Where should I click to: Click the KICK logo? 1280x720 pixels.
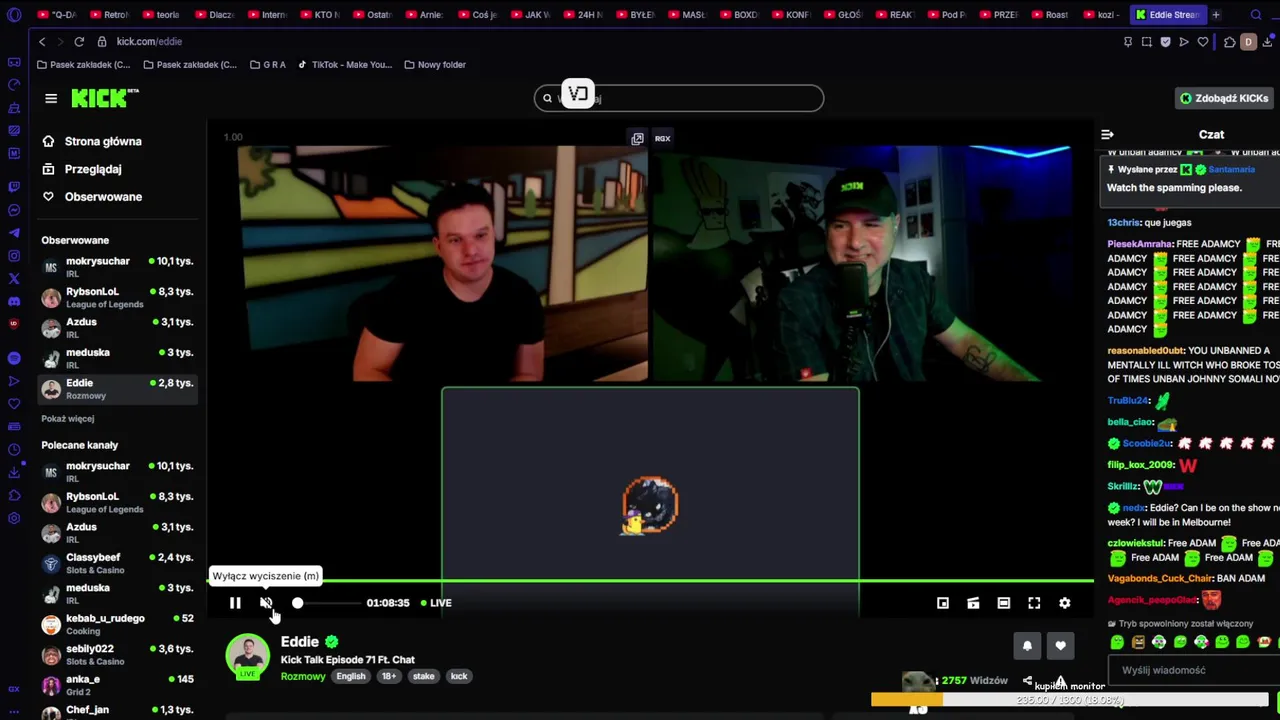(x=104, y=98)
